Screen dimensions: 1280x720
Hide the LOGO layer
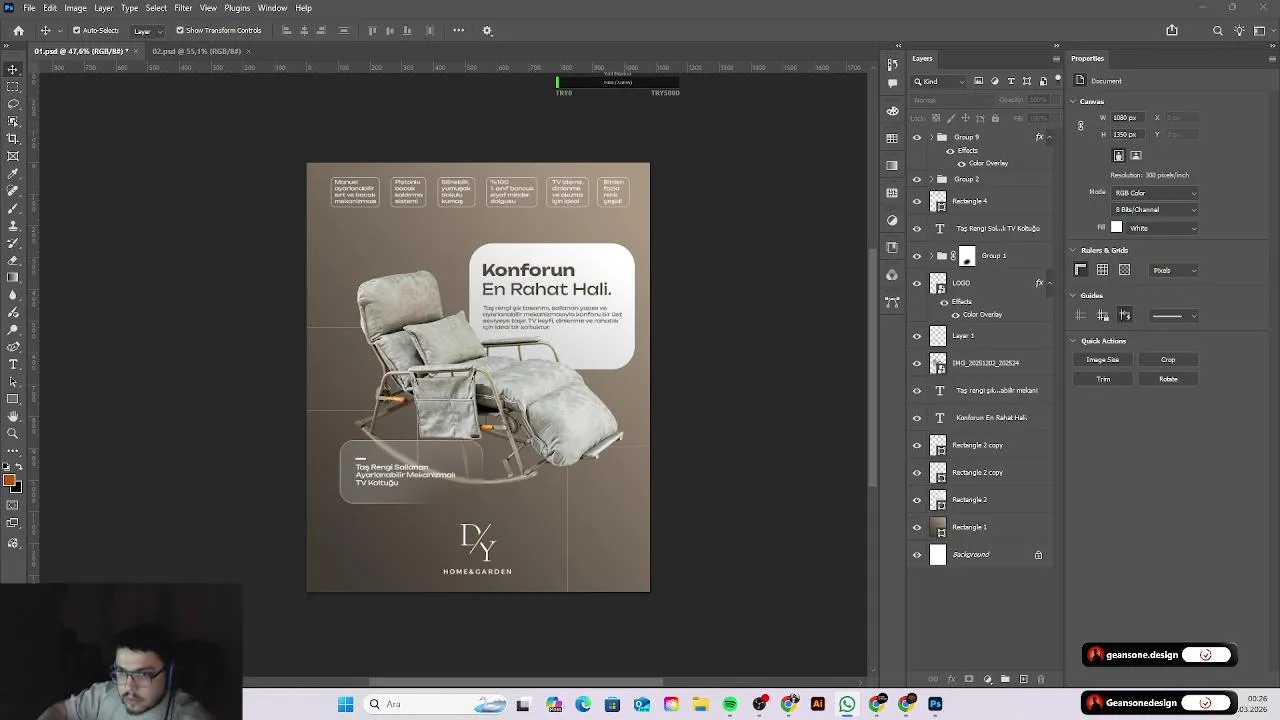point(917,283)
